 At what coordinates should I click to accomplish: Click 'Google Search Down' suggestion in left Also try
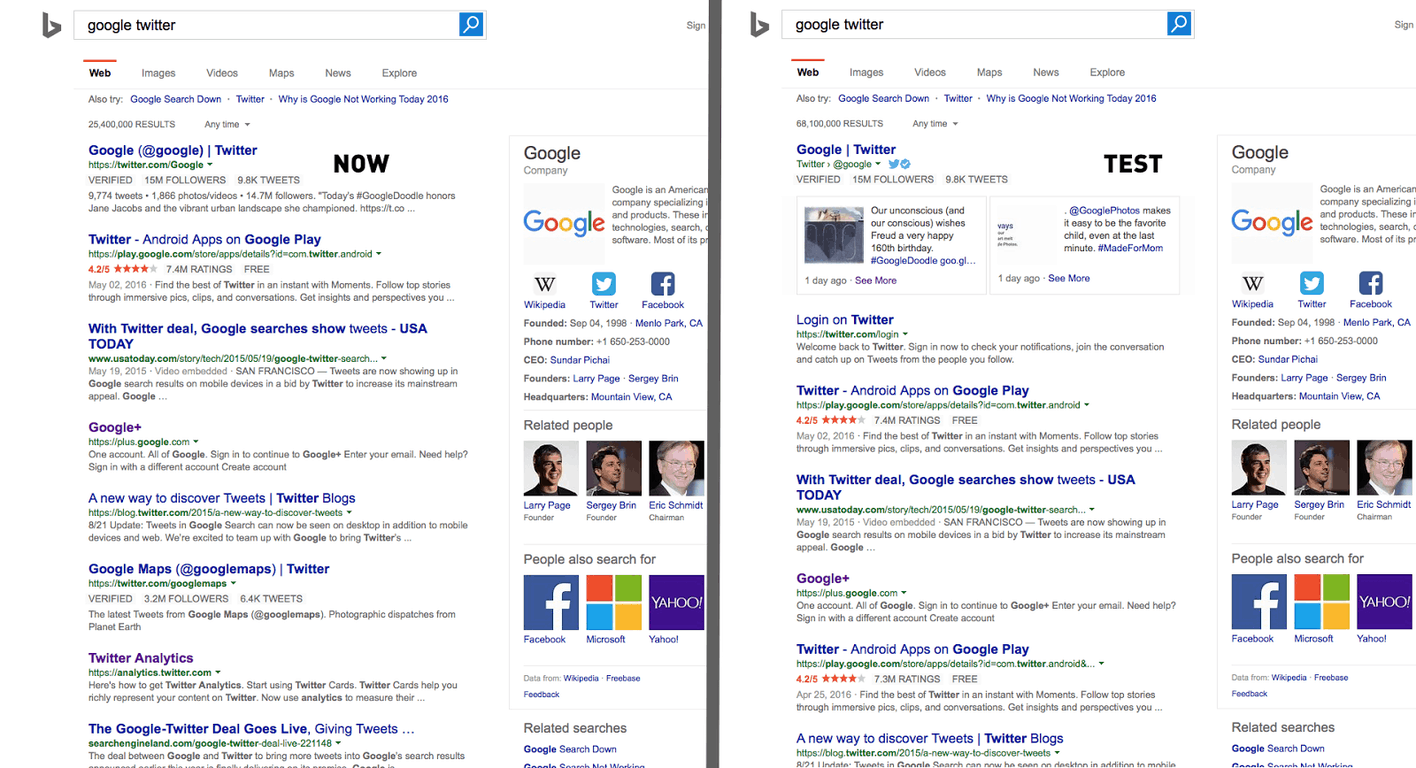176,99
